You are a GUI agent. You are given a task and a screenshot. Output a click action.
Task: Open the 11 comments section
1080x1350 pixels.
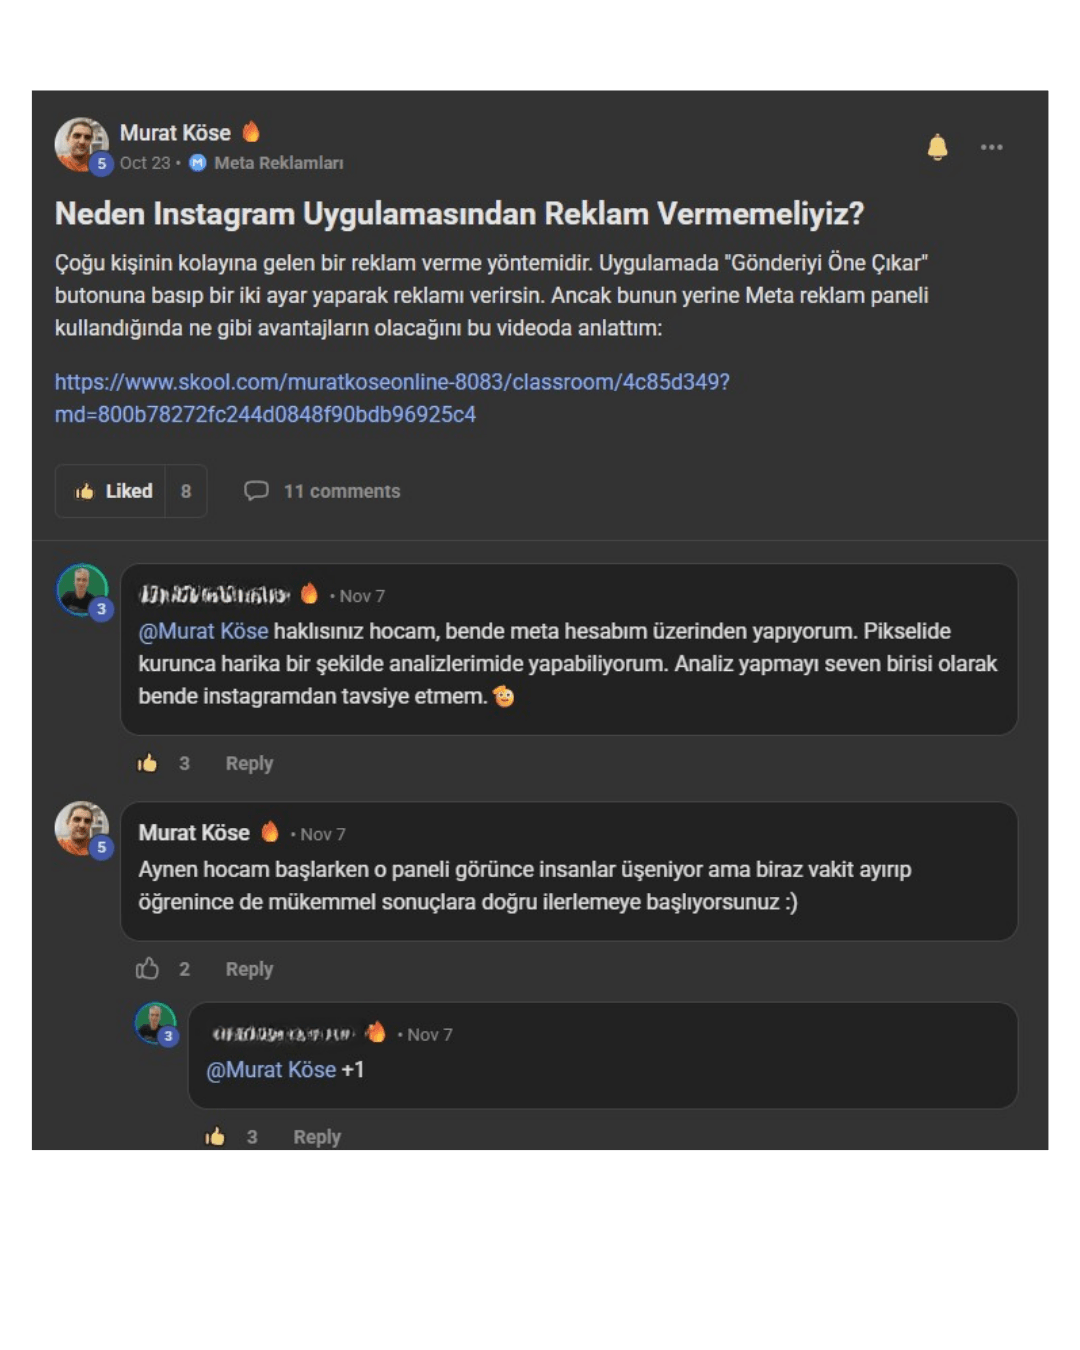[x=323, y=491]
